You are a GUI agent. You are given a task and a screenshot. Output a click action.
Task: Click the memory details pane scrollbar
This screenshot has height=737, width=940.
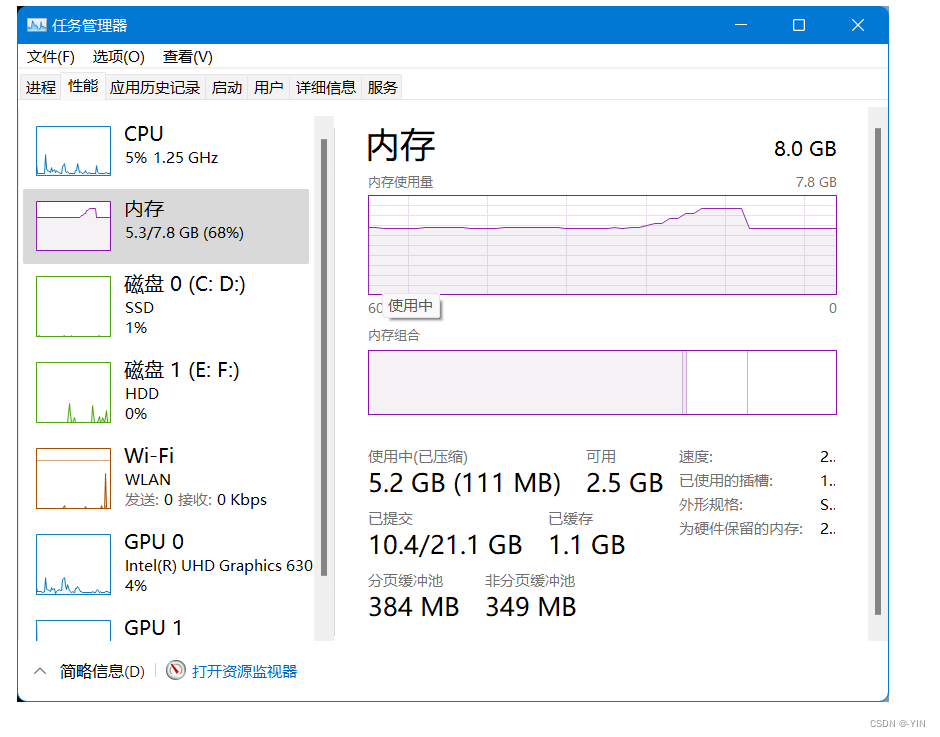click(878, 373)
